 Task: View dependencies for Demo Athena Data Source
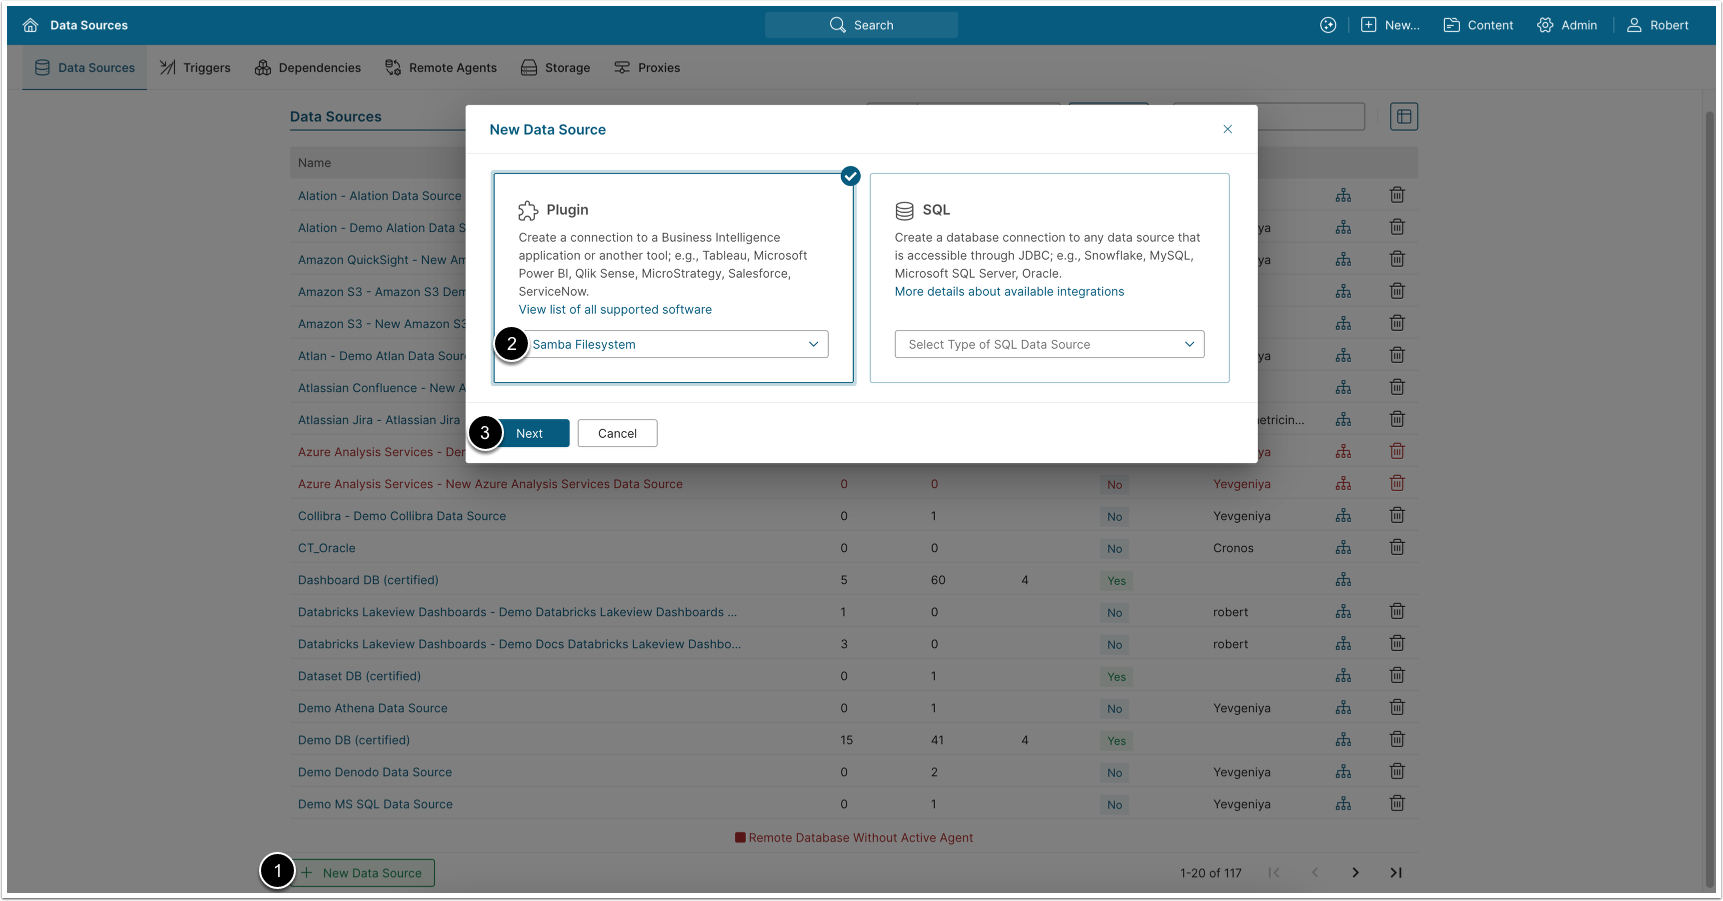click(1343, 707)
